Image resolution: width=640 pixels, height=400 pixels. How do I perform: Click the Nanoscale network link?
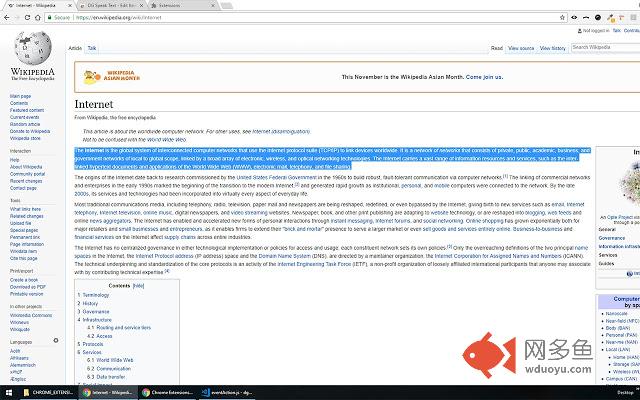[x=616, y=313]
